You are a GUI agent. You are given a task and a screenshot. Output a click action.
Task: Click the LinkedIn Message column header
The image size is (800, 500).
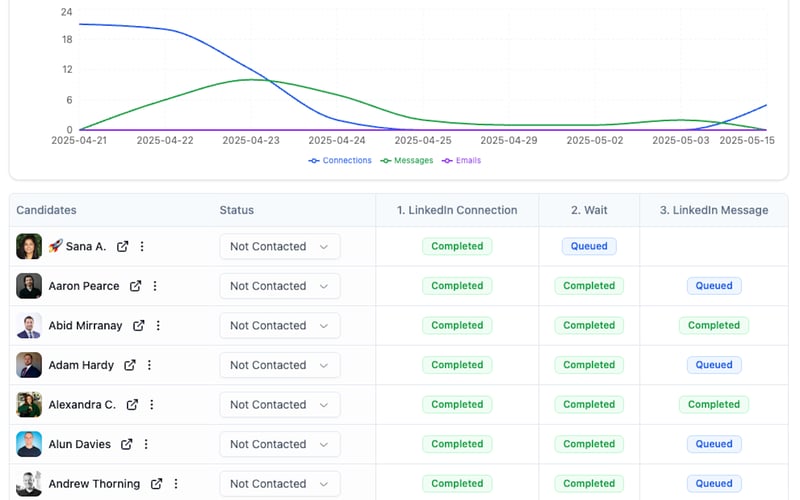point(714,210)
